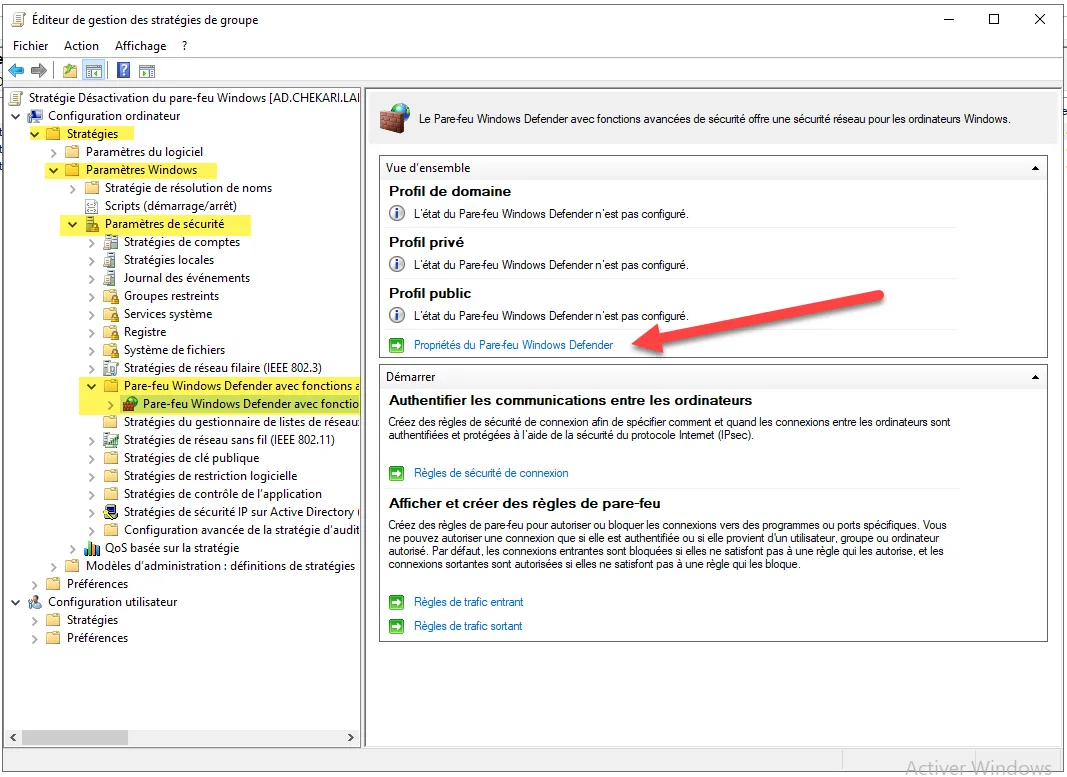Collapse the Paramètres de sécurité node
Screen dimensions: 1067x777
pos(72,225)
